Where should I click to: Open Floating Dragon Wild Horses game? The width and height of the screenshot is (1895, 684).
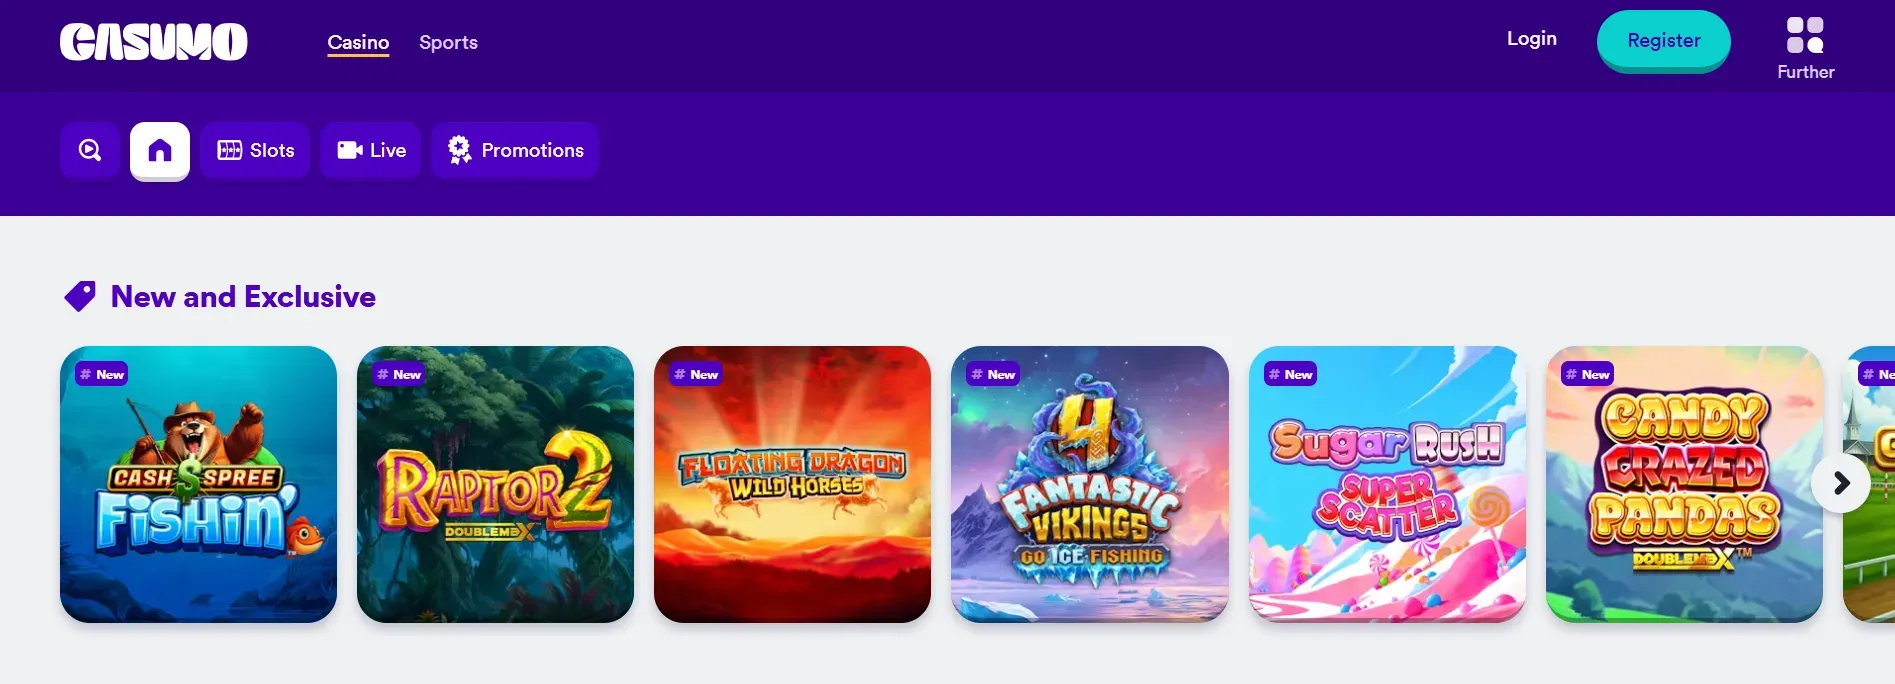(x=792, y=484)
